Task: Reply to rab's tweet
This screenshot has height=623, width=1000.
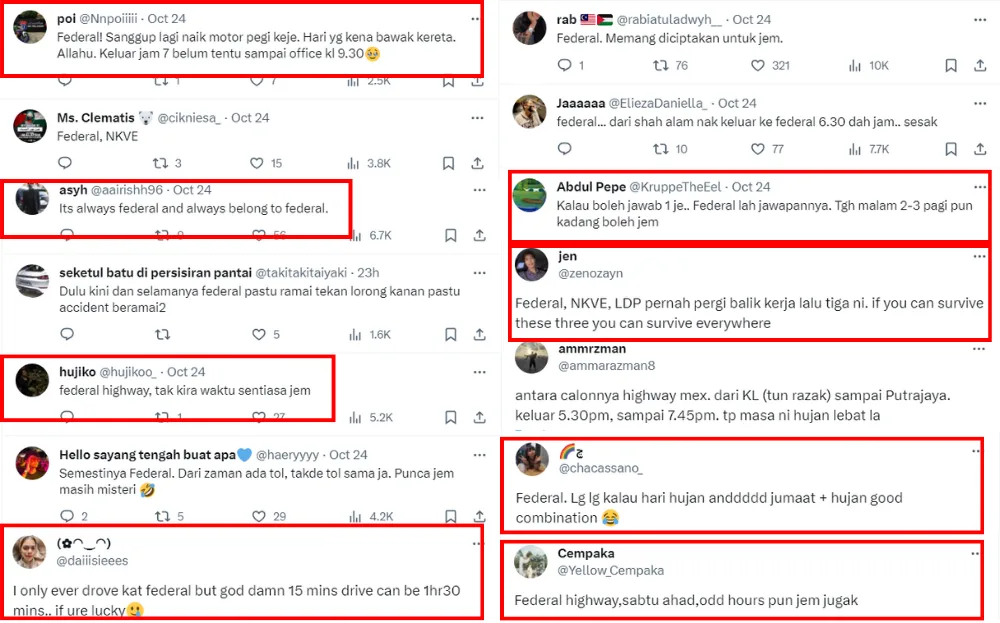Action: coord(564,65)
